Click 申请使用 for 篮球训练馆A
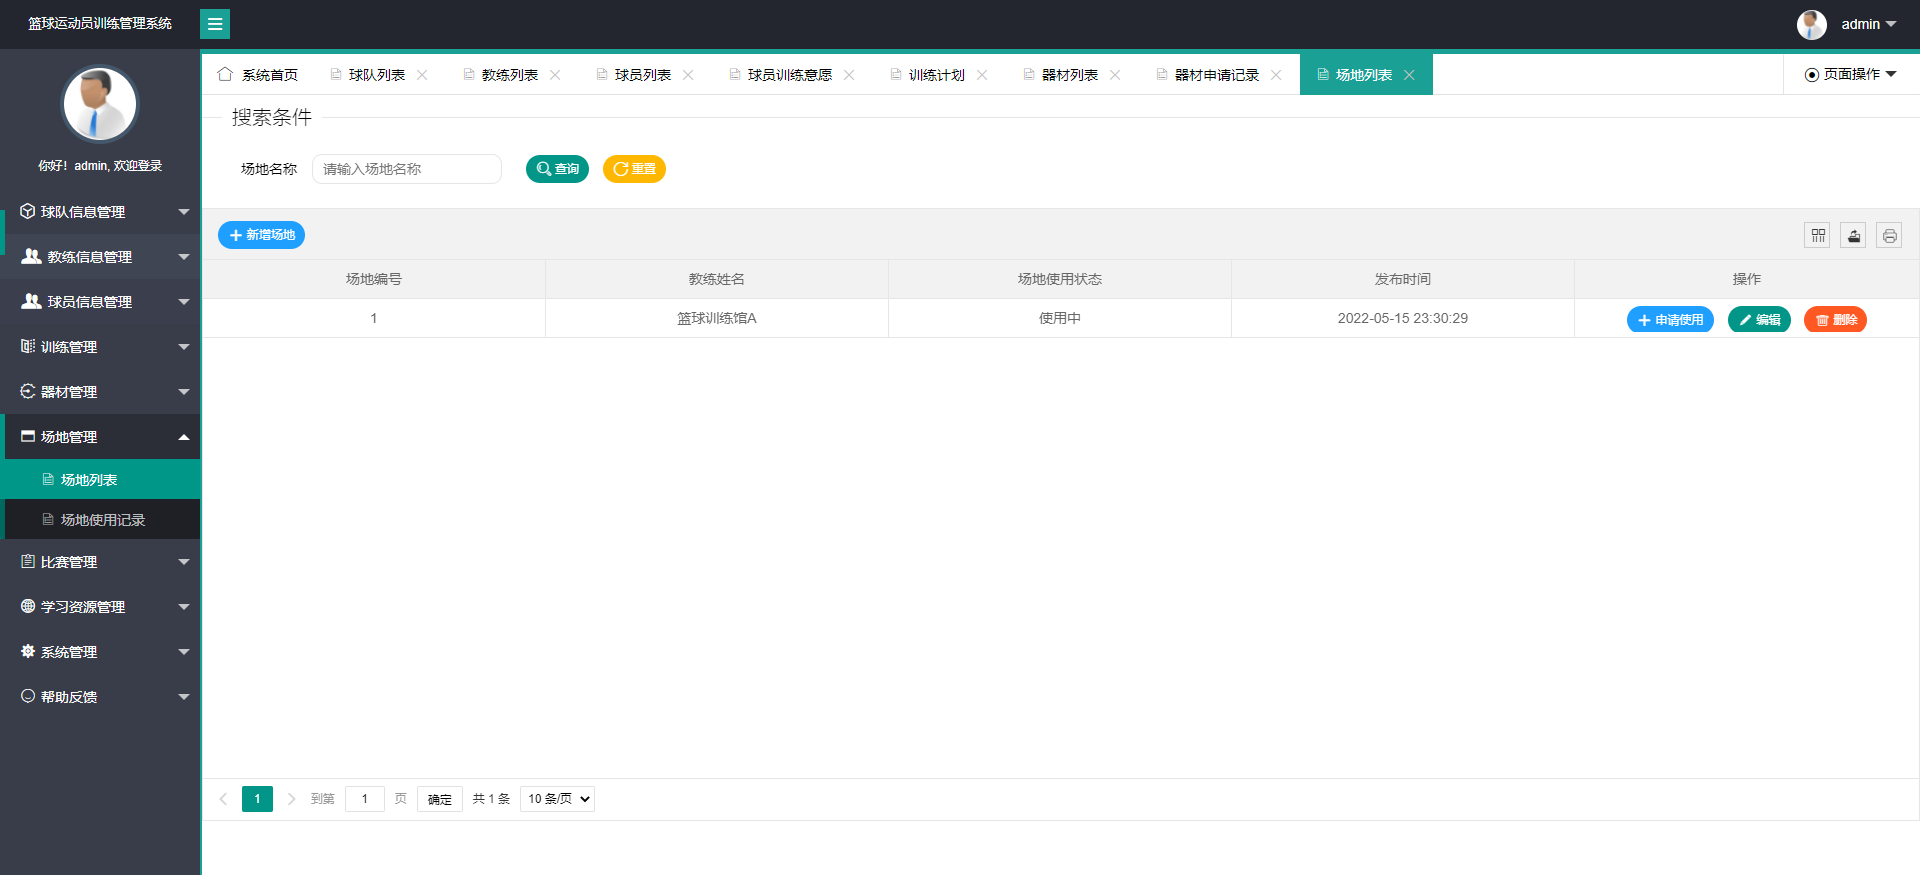1920x875 pixels. tap(1670, 320)
